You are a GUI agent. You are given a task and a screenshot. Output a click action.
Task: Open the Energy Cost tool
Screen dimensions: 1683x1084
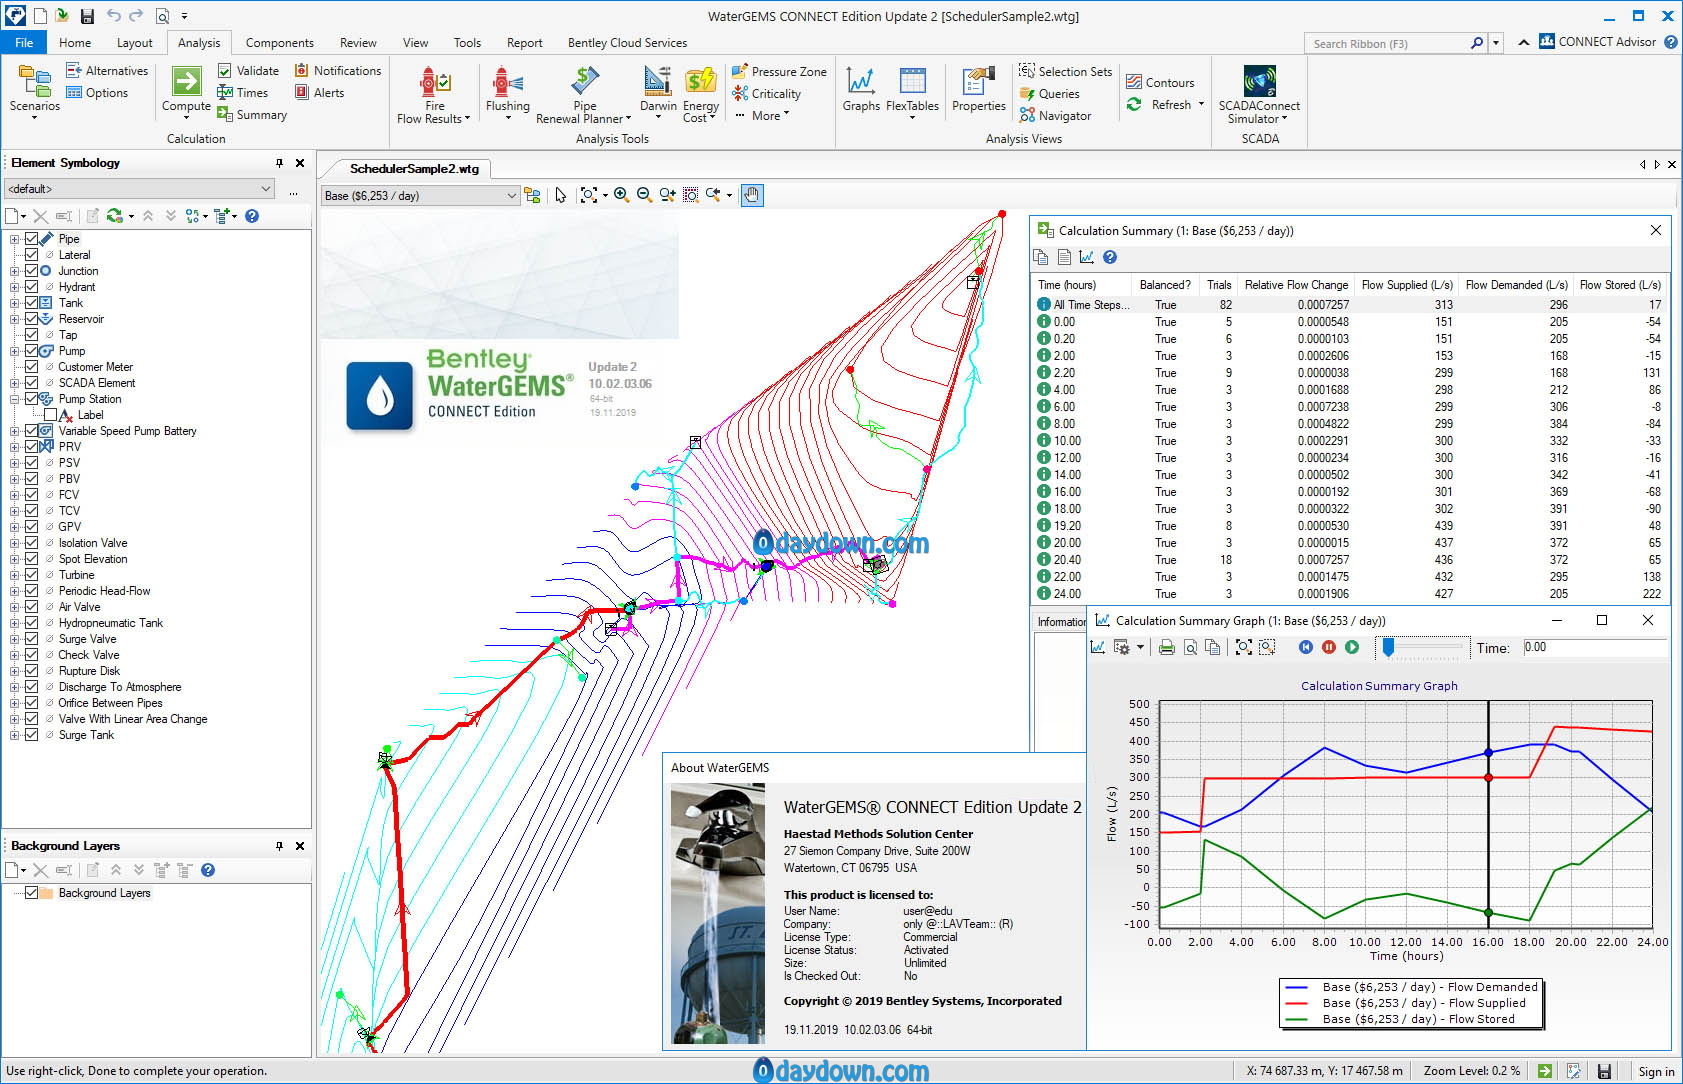click(x=700, y=94)
